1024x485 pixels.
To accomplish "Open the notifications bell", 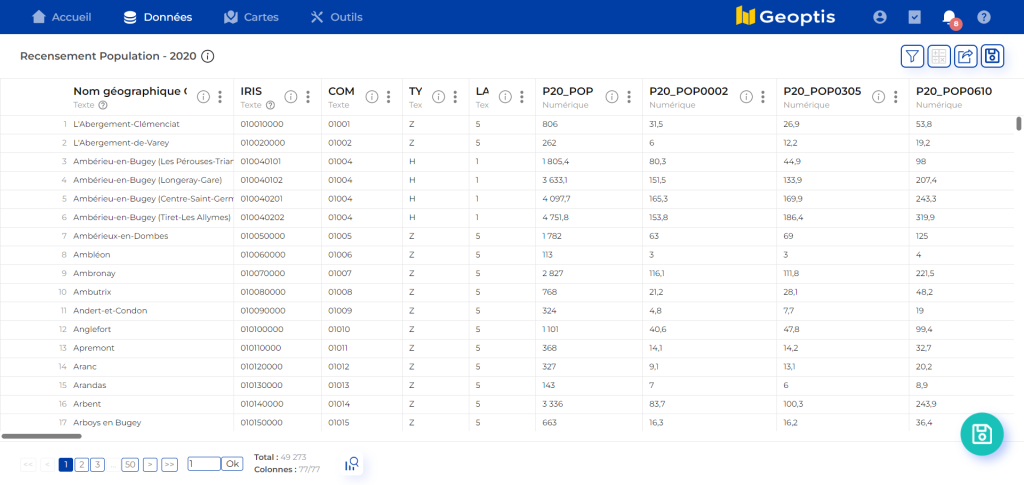I will click(x=949, y=17).
